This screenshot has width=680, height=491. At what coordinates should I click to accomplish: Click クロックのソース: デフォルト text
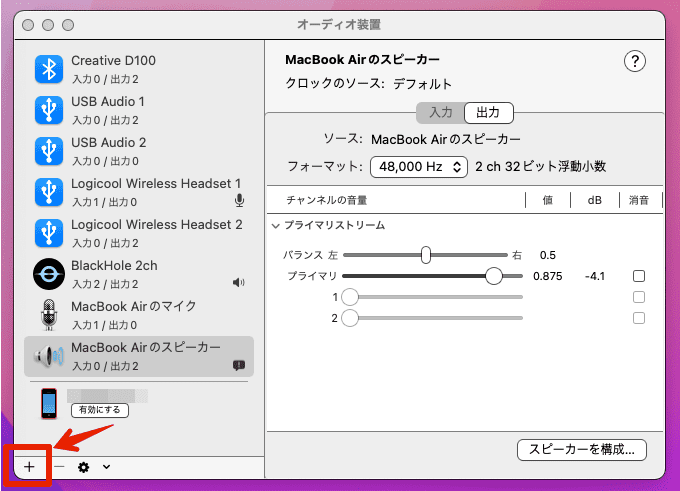pos(368,84)
